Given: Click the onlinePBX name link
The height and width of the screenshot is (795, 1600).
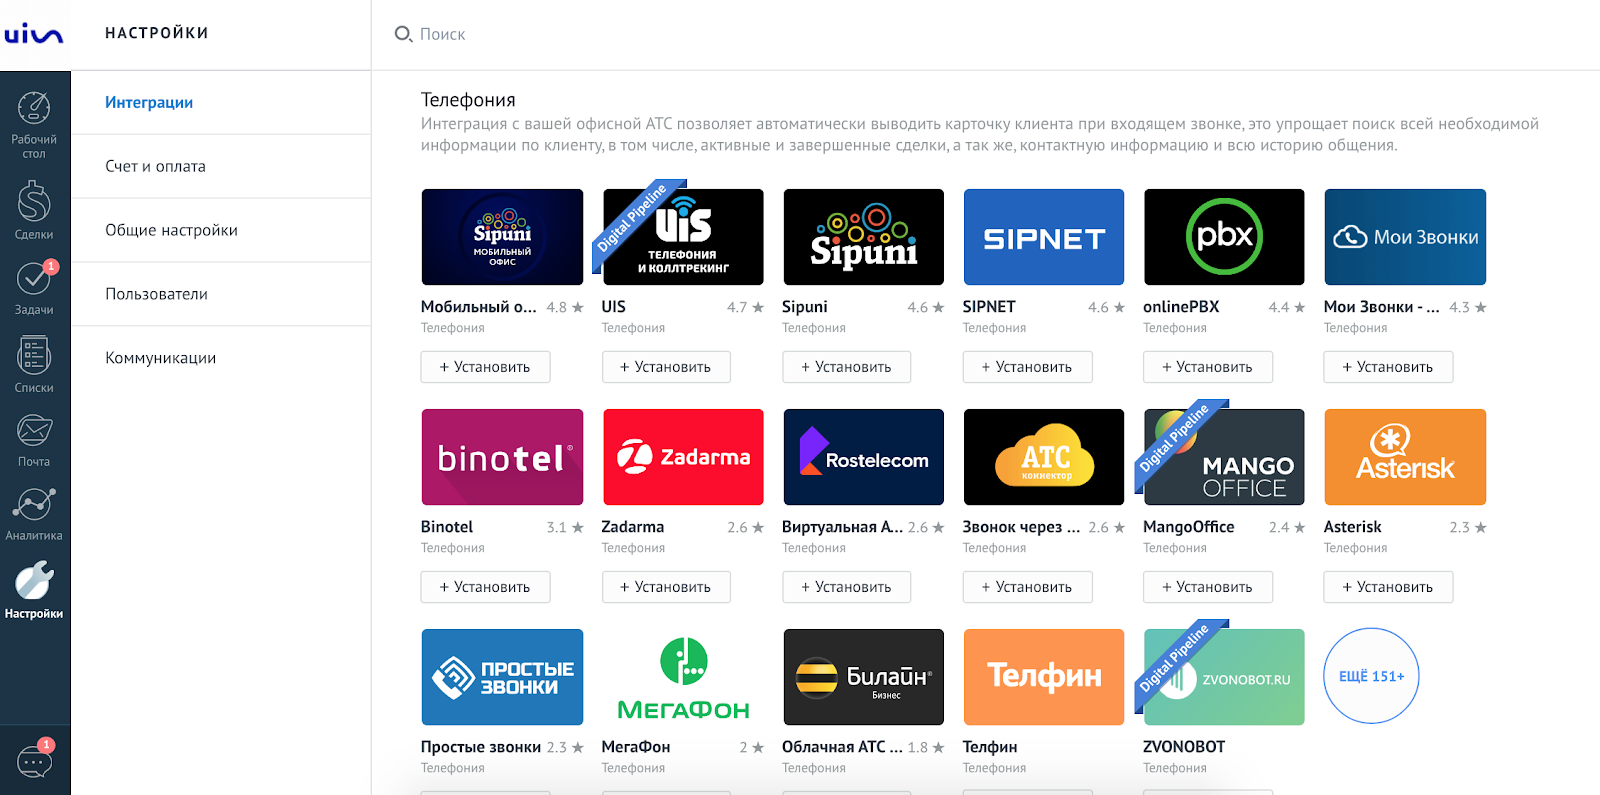Looking at the screenshot, I should coord(1181,307).
